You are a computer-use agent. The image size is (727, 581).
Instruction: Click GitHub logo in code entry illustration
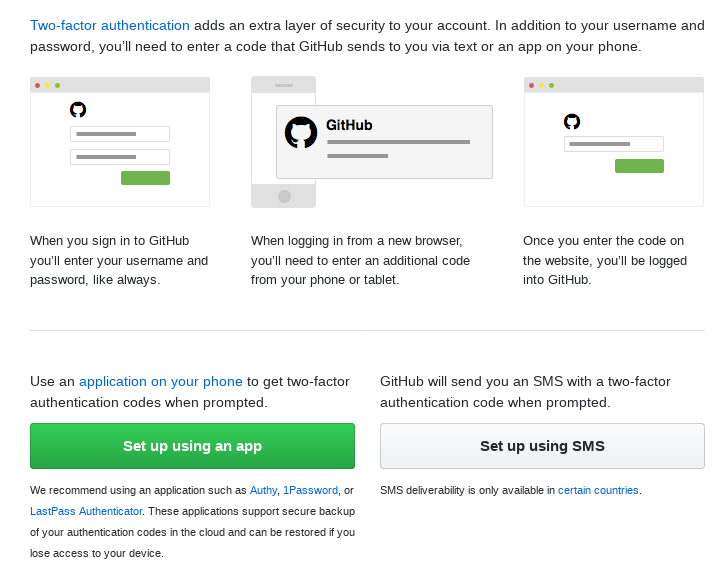[x=572, y=121]
